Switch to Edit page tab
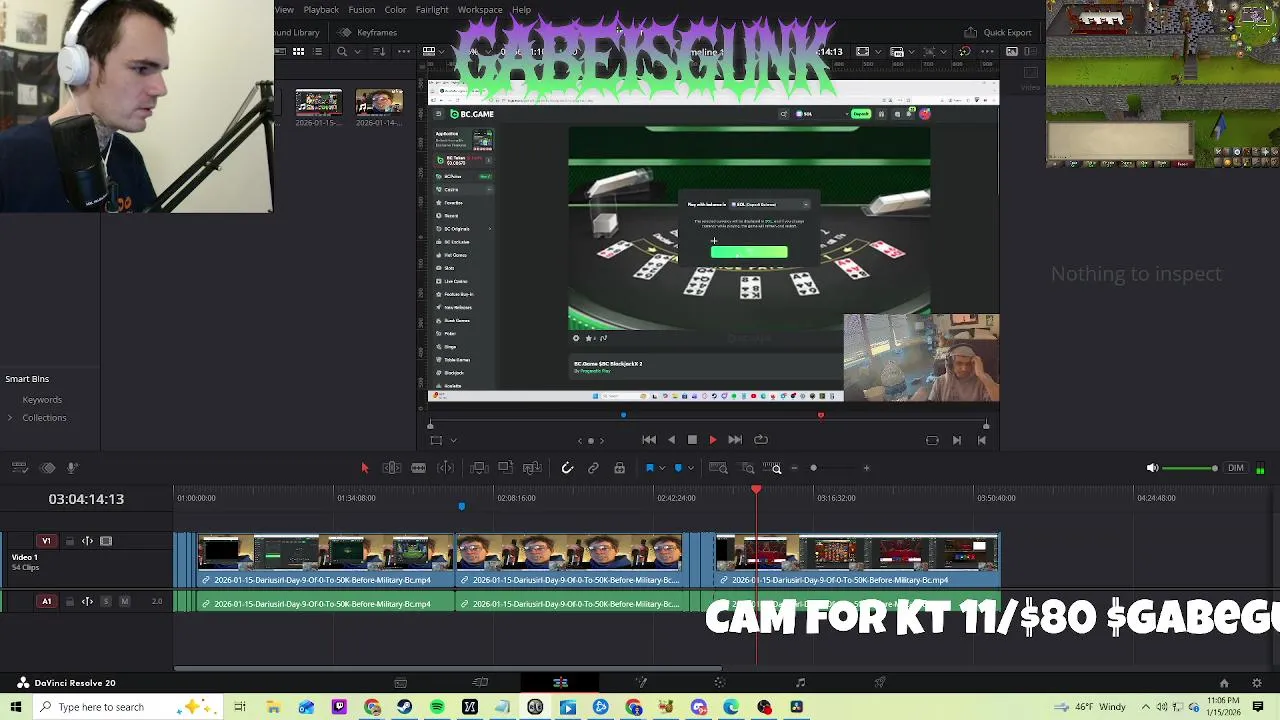The height and width of the screenshot is (720, 1280). click(560, 683)
